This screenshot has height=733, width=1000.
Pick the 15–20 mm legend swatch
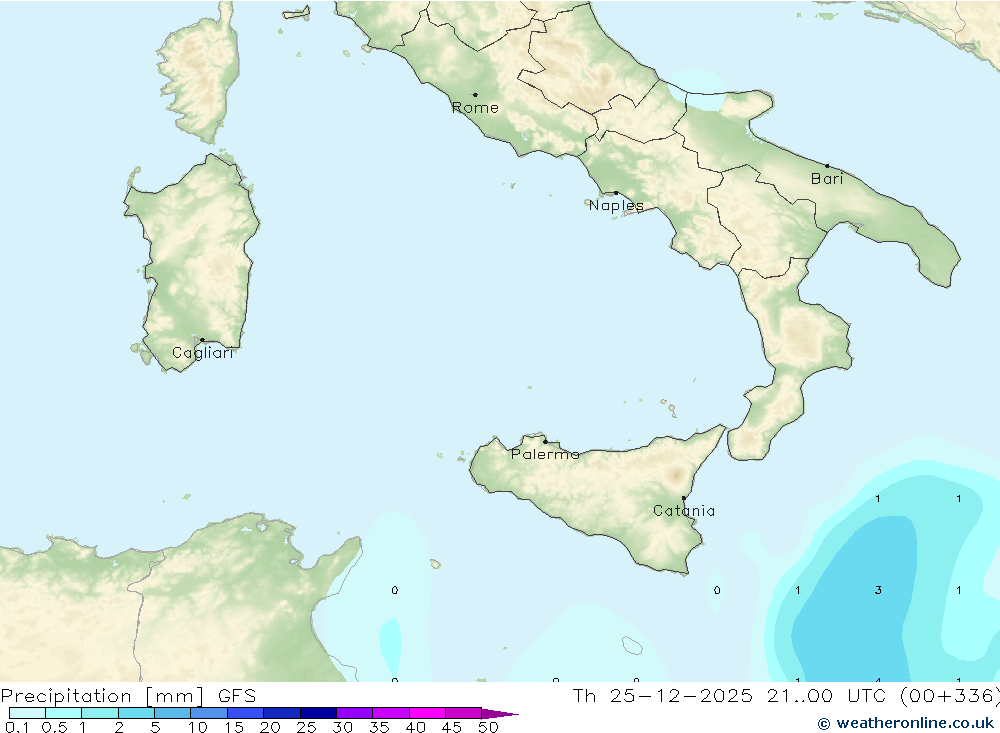(246, 713)
